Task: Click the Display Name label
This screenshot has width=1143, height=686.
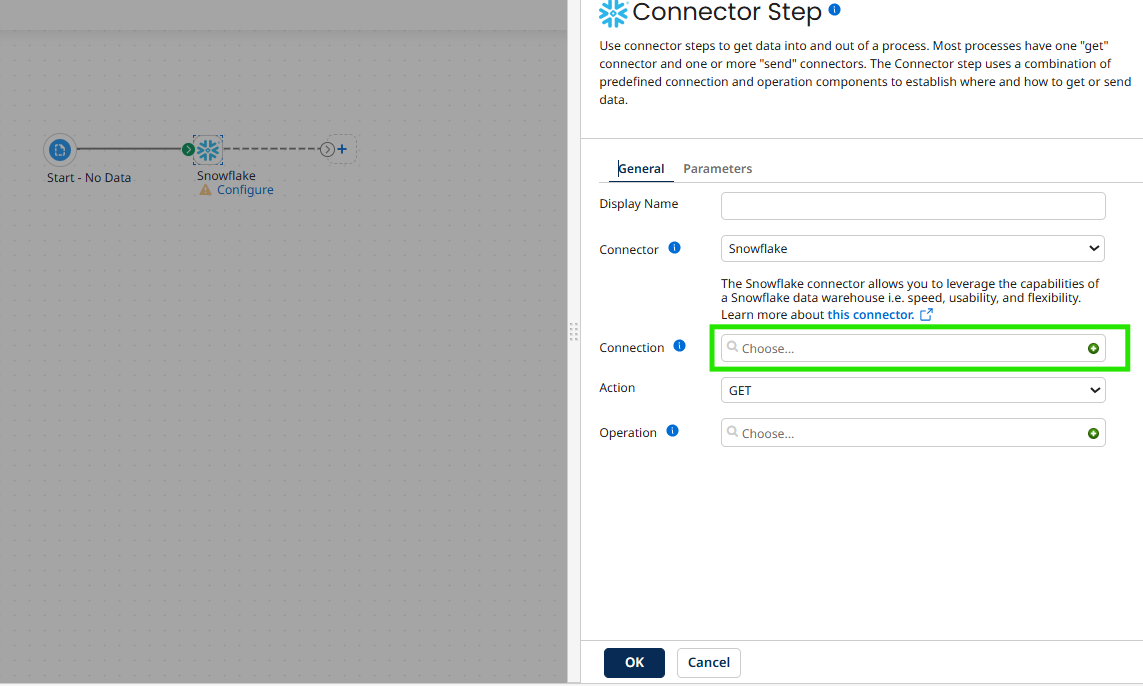Action: coord(639,204)
